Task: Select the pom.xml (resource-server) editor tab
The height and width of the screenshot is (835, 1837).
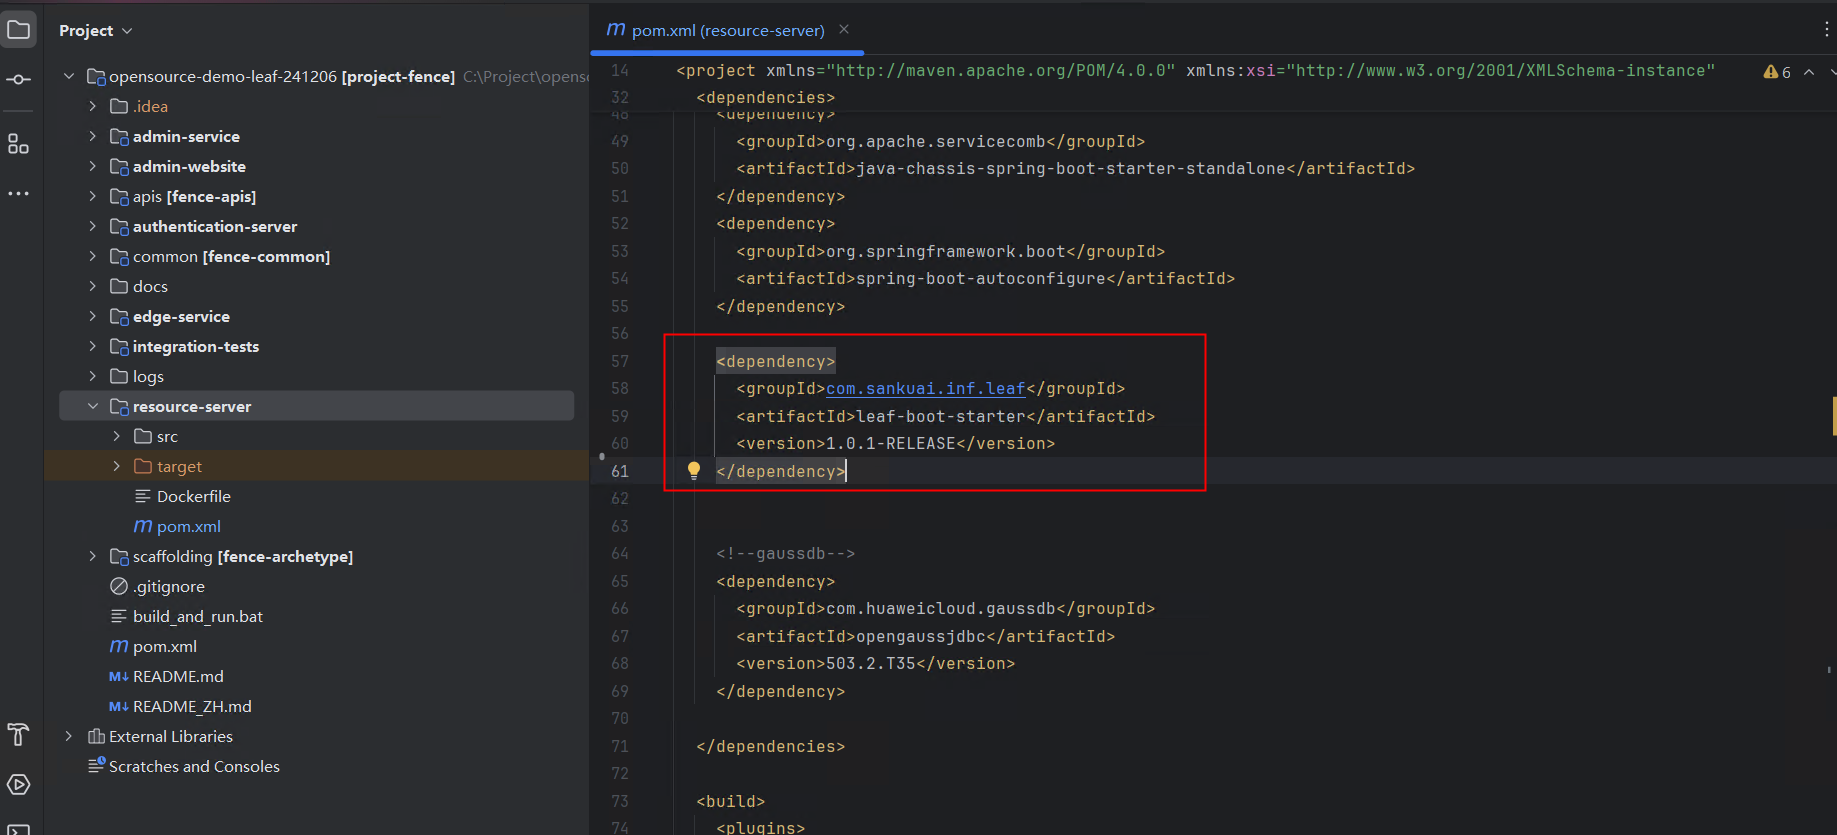Action: (727, 31)
